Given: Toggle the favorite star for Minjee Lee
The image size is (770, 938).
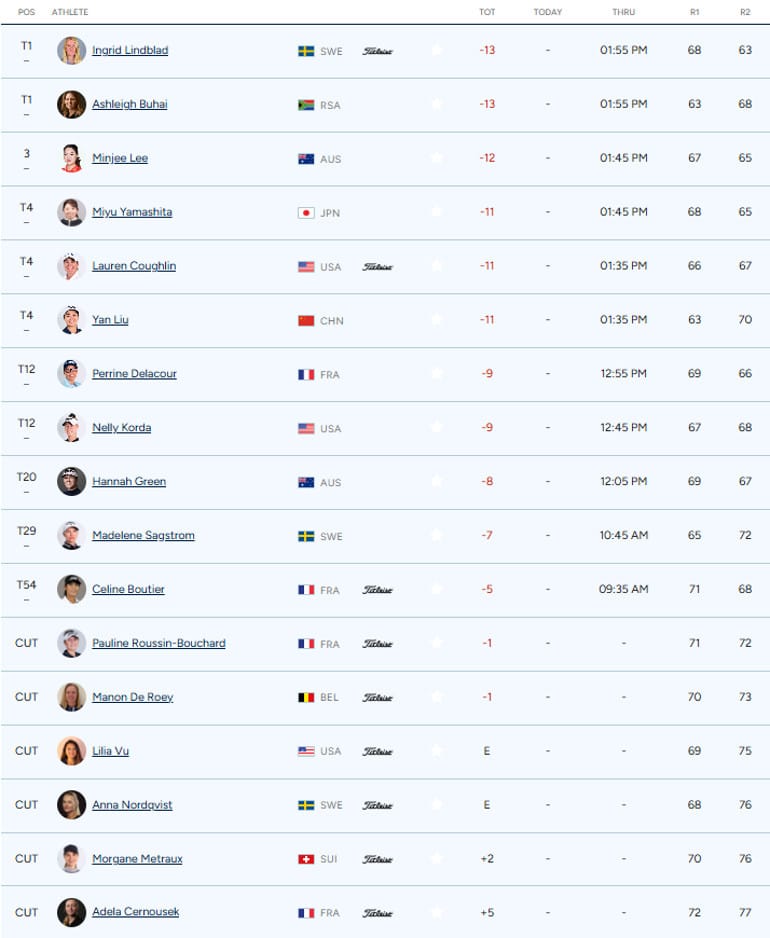Looking at the screenshot, I should [x=437, y=158].
